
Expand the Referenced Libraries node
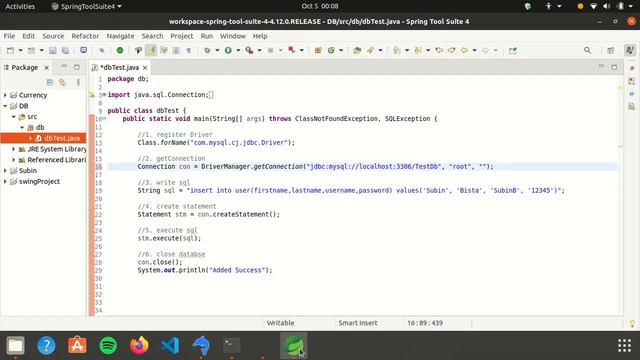[13, 160]
